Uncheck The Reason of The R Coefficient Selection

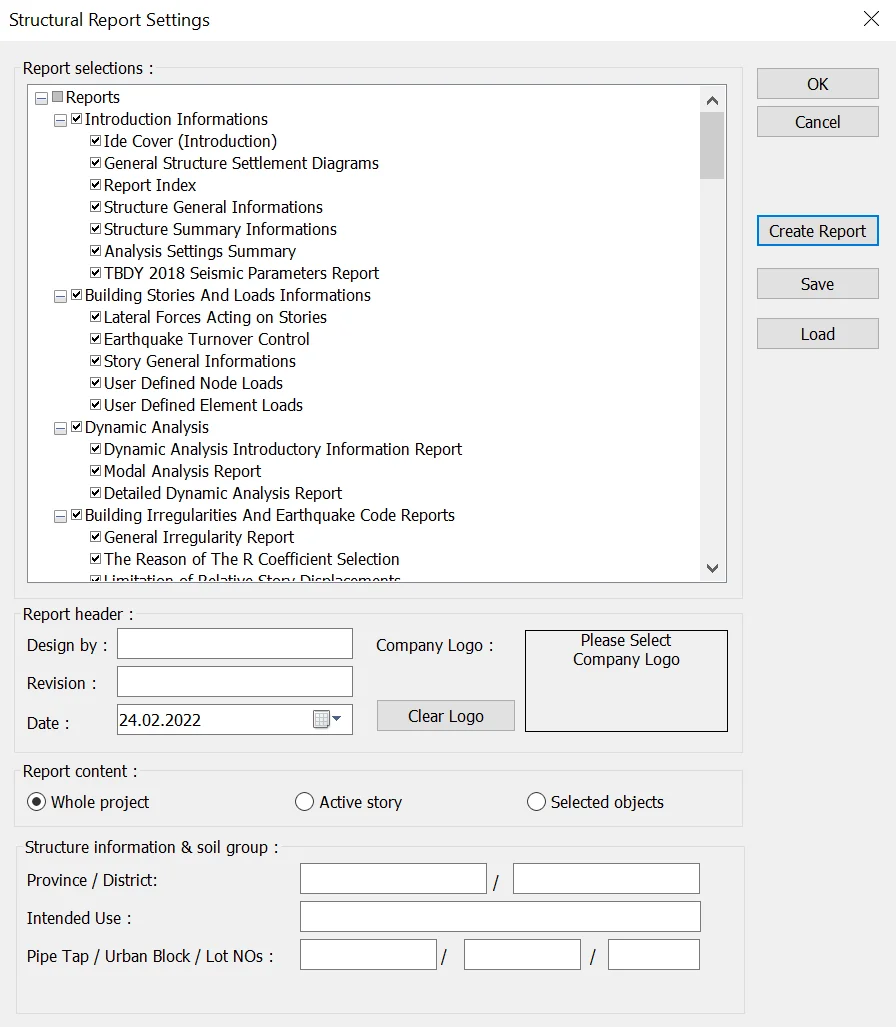(x=96, y=559)
